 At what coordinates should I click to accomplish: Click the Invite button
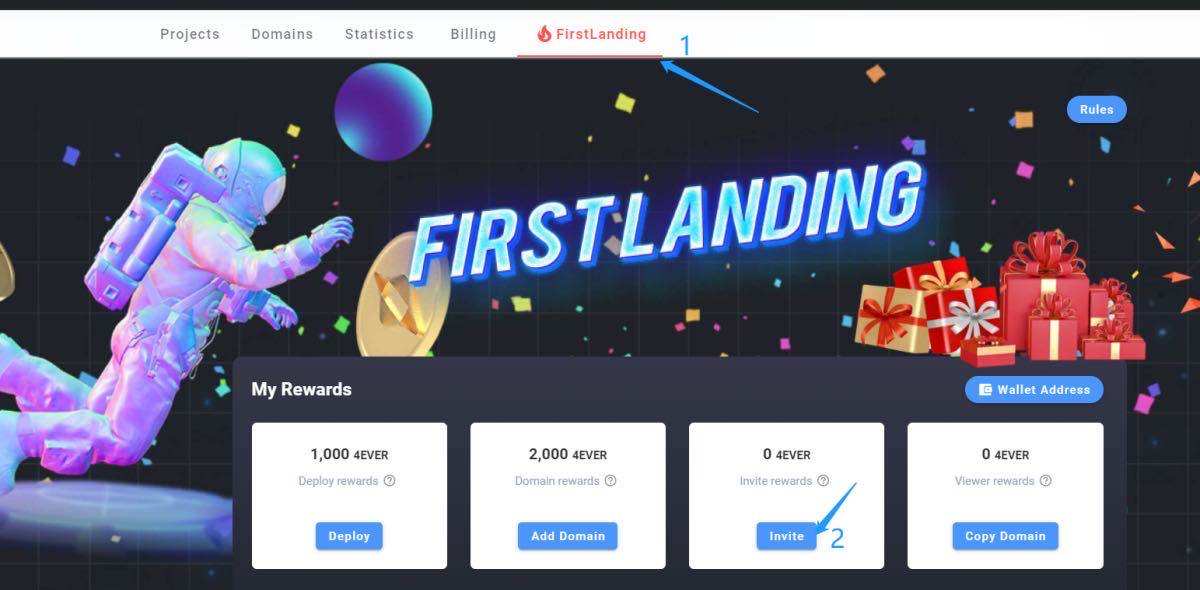[786, 536]
